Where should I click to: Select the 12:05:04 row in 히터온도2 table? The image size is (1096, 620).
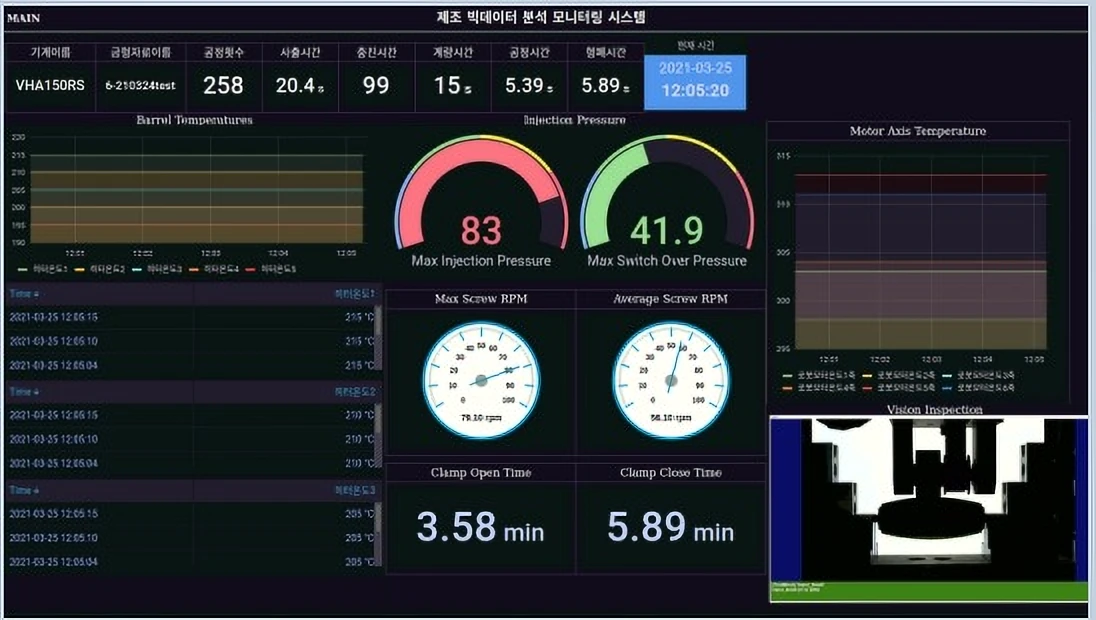click(191, 463)
